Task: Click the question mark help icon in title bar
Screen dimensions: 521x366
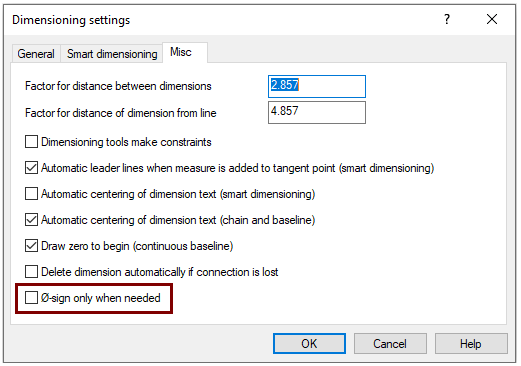Action: (447, 19)
